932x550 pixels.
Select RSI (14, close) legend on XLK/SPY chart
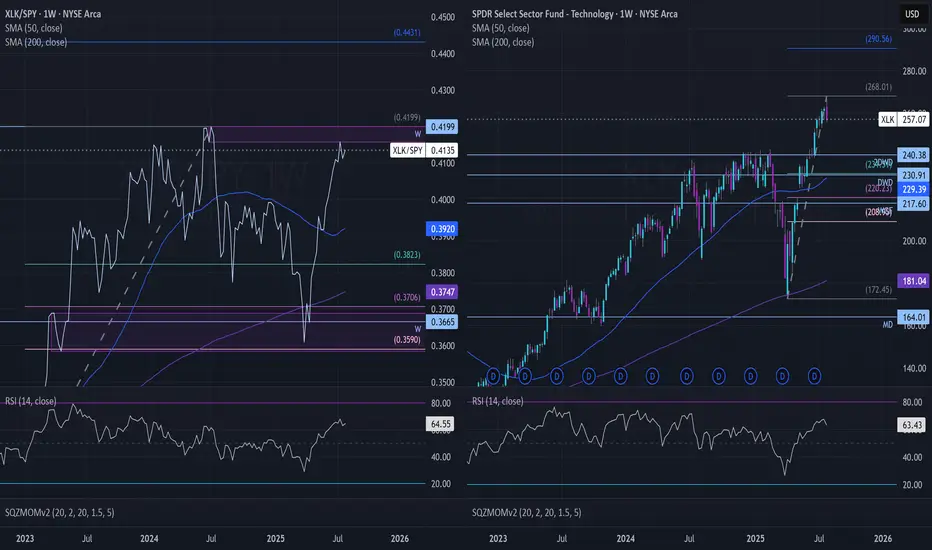click(30, 401)
